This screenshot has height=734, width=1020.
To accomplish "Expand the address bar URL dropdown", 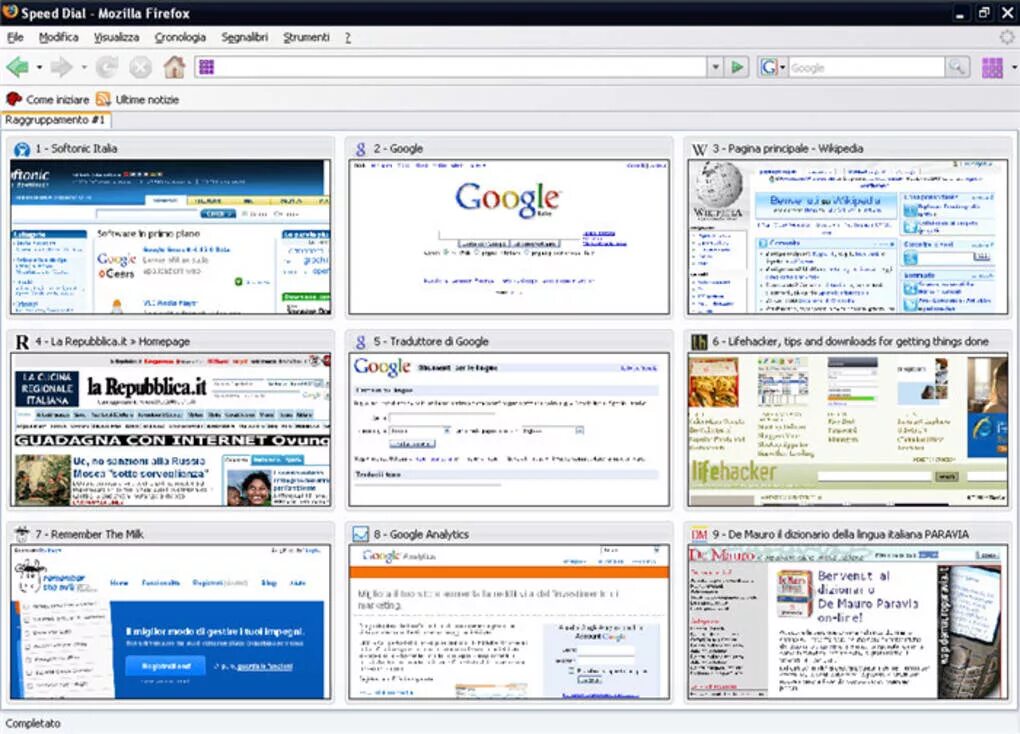I will coord(716,67).
